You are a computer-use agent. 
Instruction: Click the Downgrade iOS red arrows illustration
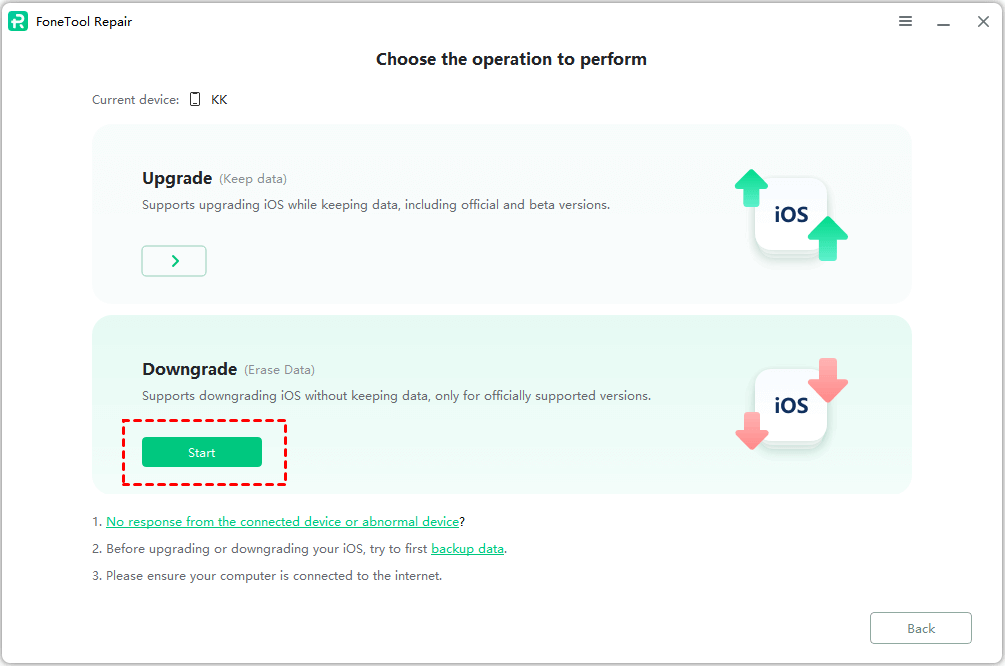[x=791, y=404]
